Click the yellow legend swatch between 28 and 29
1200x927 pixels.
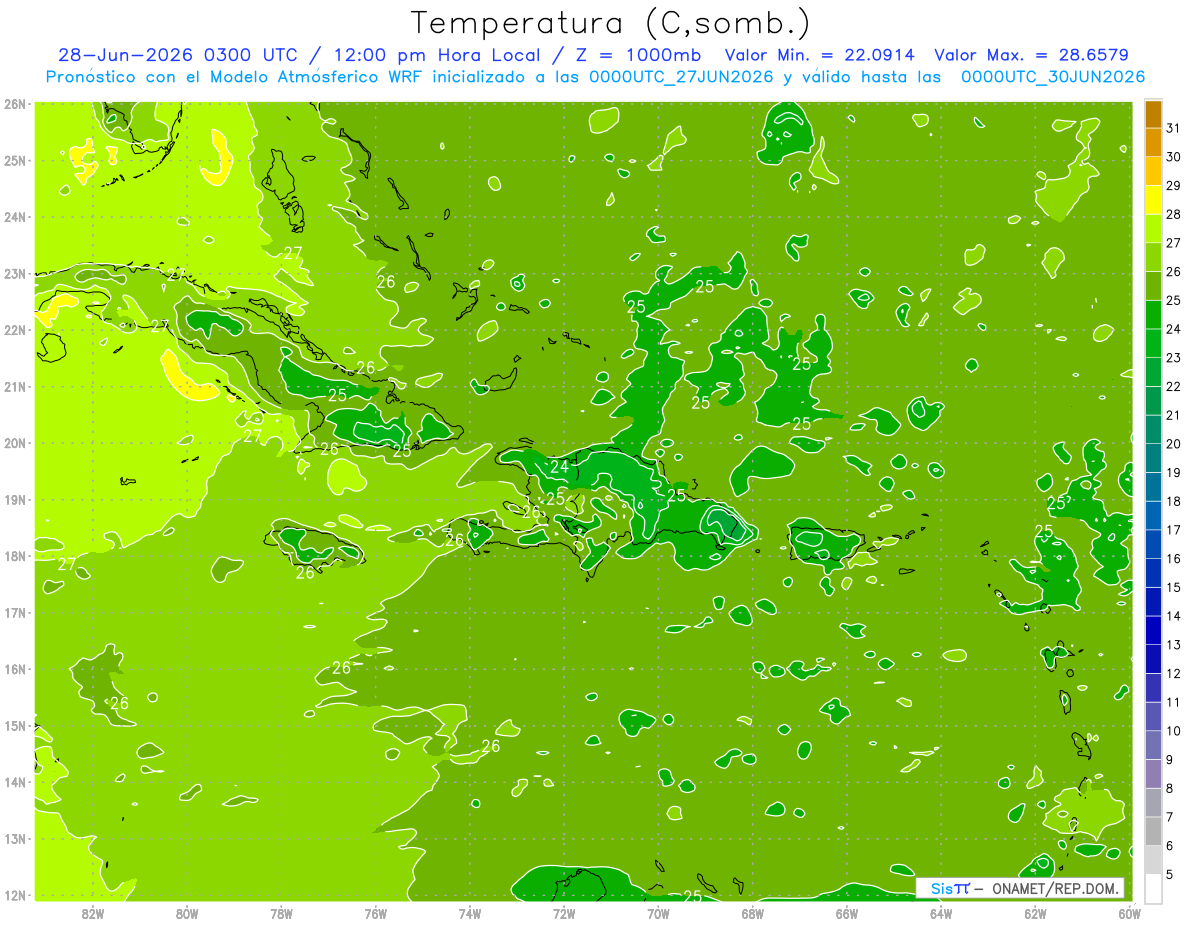pos(1153,200)
